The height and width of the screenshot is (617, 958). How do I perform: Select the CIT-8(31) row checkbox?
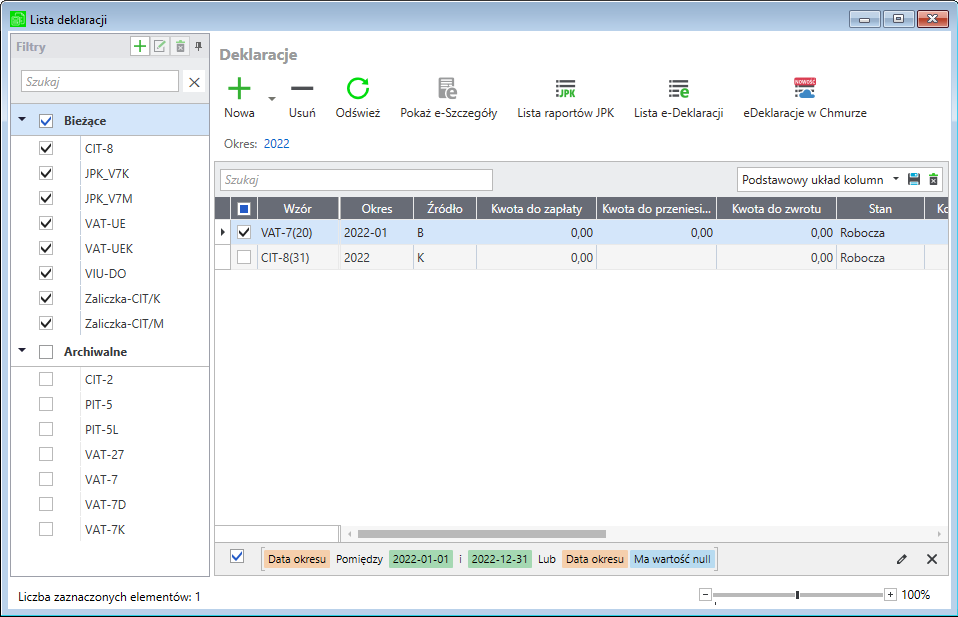click(244, 257)
